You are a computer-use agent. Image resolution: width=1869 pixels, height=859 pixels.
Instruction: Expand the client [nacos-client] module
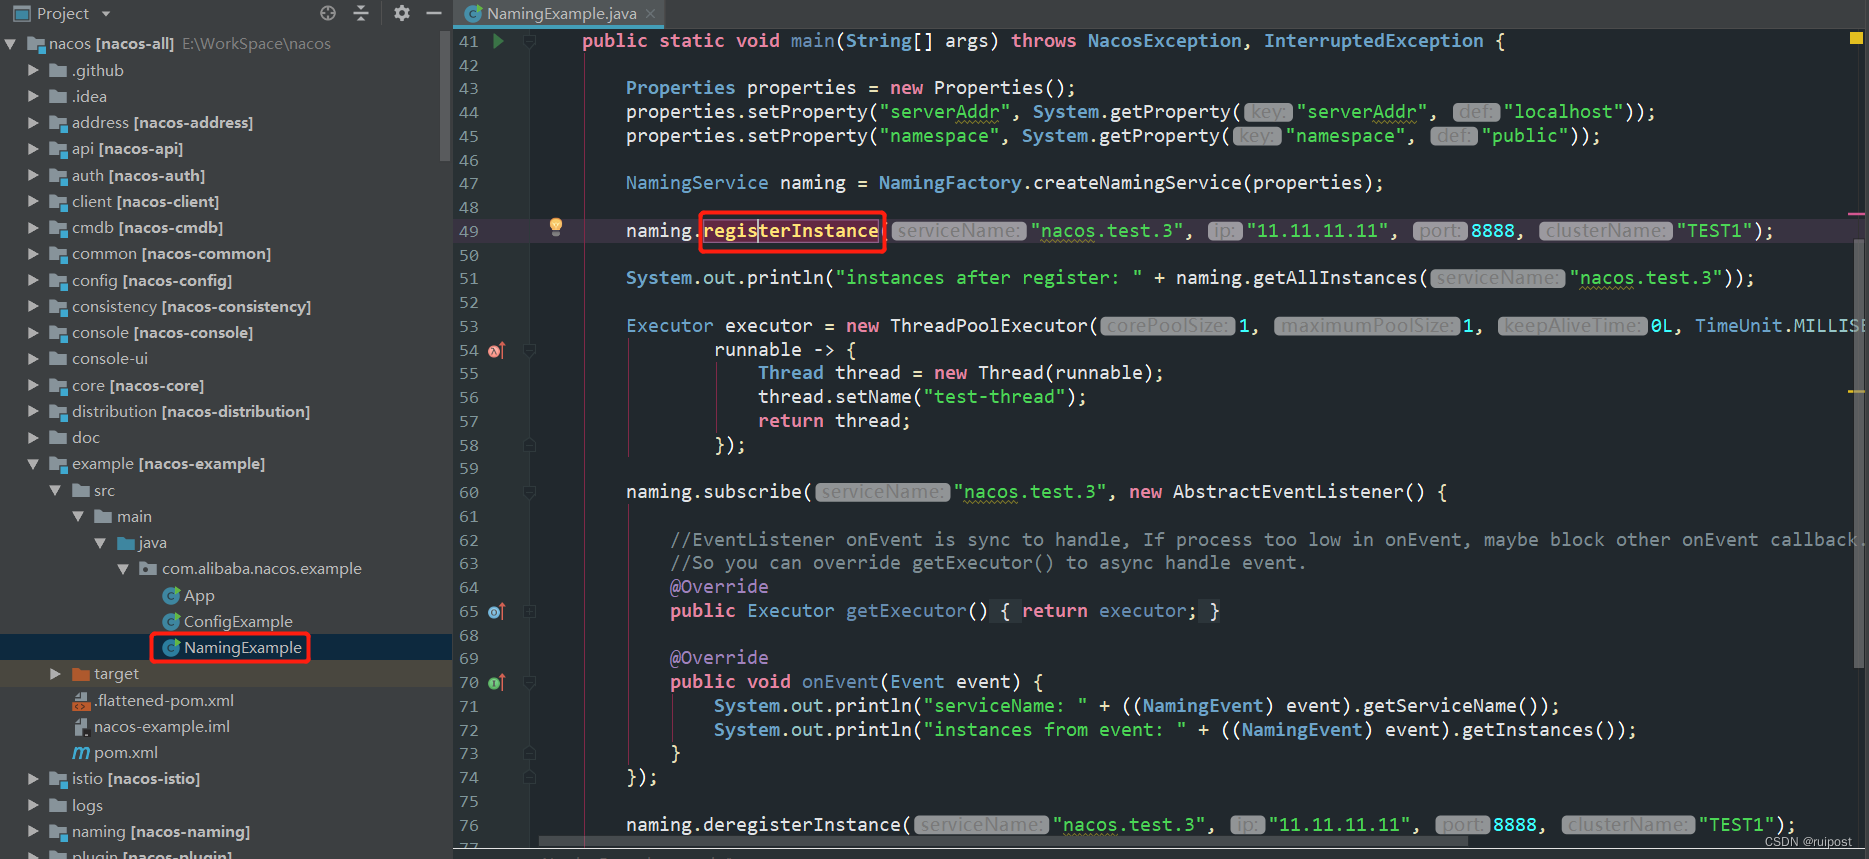(33, 201)
